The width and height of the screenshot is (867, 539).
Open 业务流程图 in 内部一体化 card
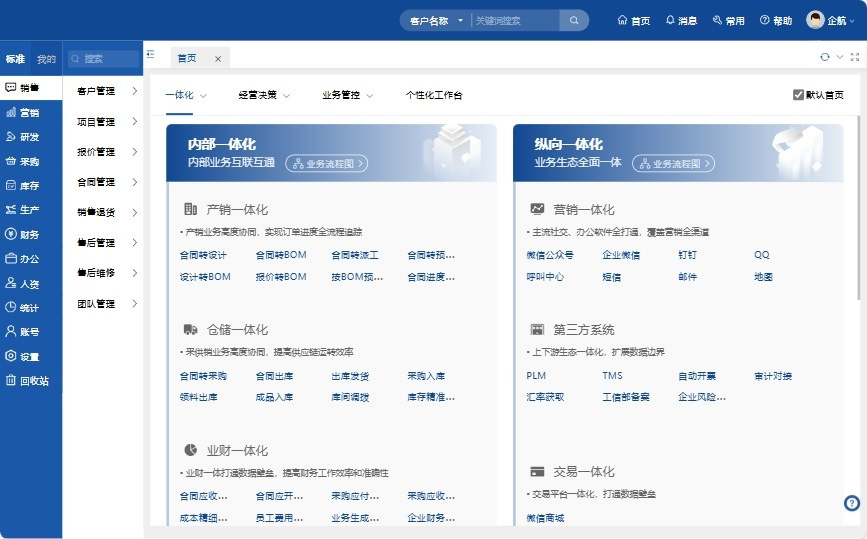point(327,164)
